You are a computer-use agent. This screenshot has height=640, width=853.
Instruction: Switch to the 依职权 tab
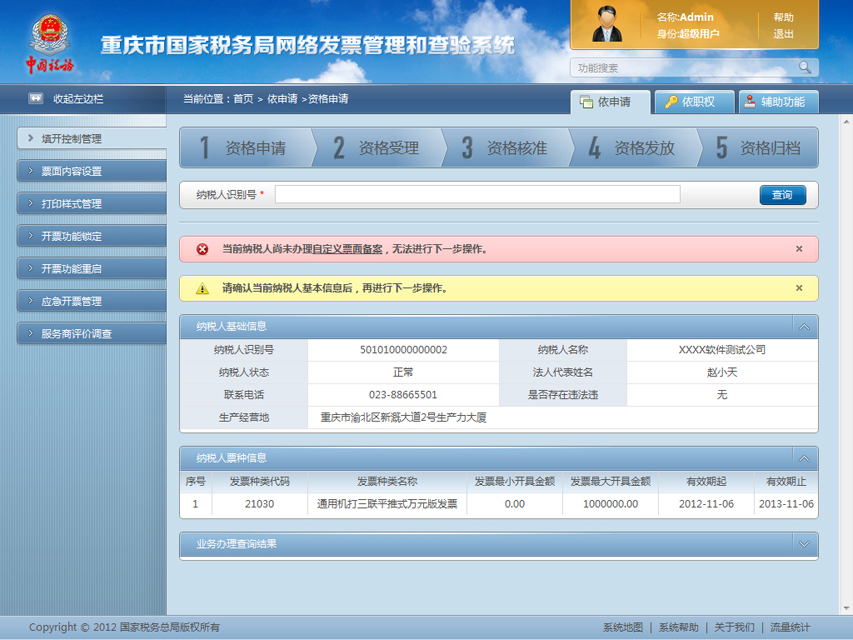tap(695, 102)
